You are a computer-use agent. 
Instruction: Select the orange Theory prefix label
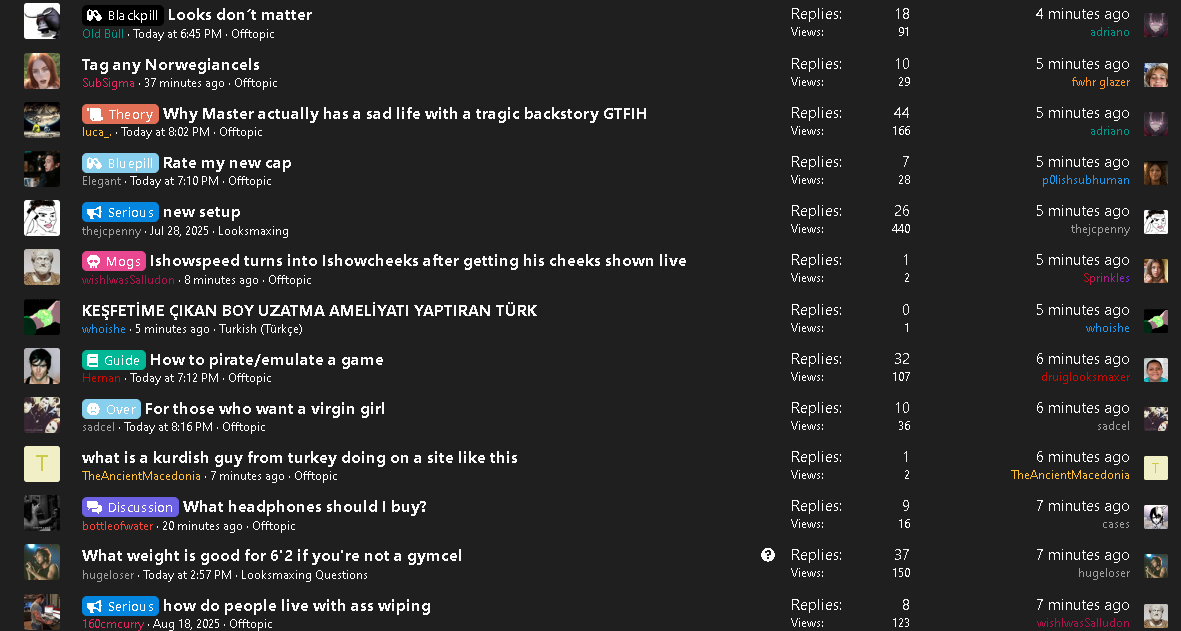click(121, 114)
